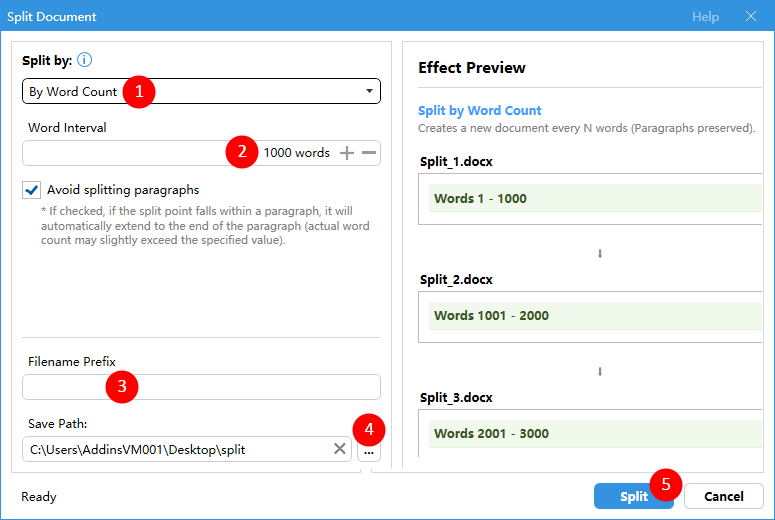The width and height of the screenshot is (775, 520).
Task: Click the Words 1 - 1000 preview block
Action: pyautogui.click(x=595, y=198)
